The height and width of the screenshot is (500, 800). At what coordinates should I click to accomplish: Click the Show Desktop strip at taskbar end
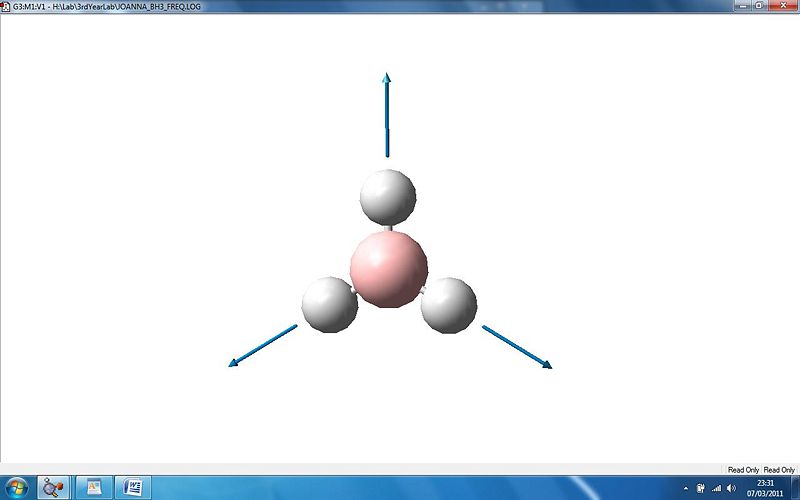(795, 488)
